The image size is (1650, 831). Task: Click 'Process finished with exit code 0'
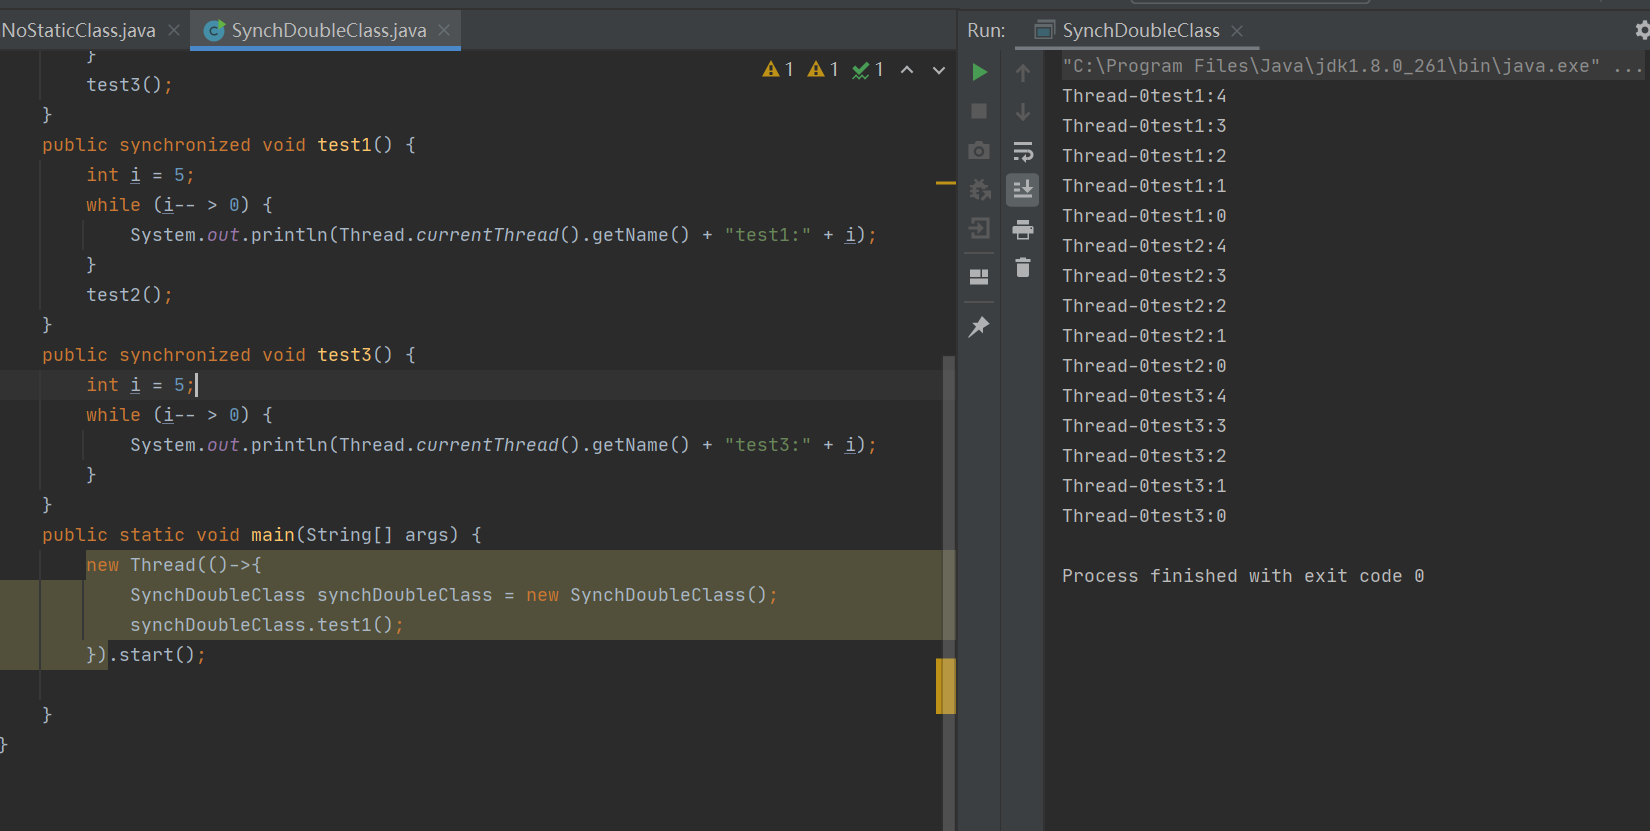[x=1243, y=576]
